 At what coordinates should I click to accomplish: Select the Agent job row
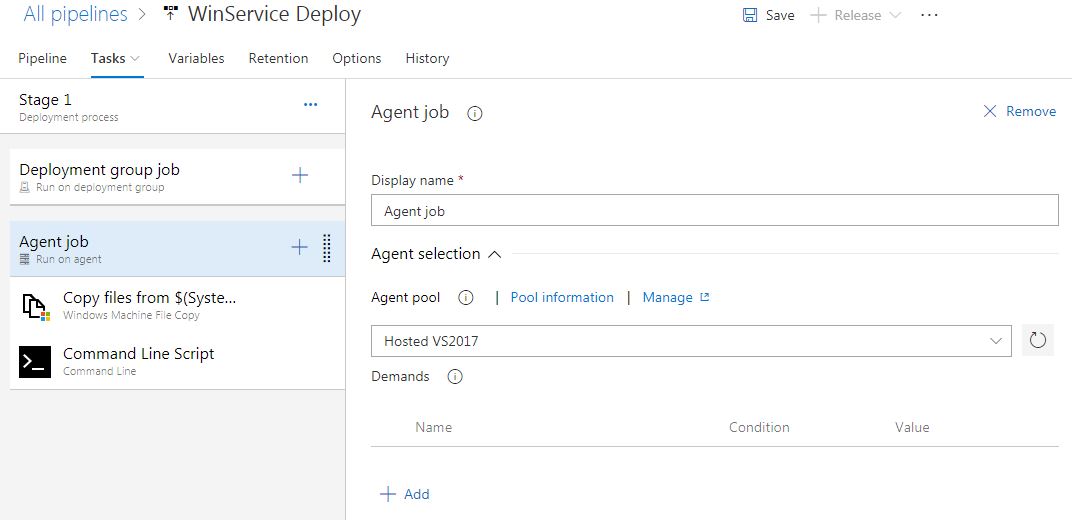pyautogui.click(x=177, y=249)
